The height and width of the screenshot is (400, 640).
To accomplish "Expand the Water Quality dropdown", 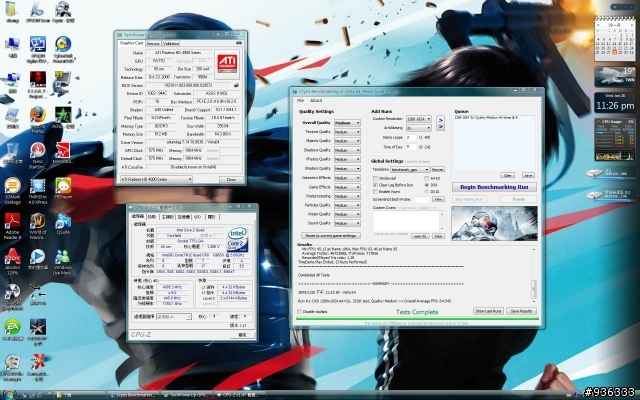I will point(347,214).
